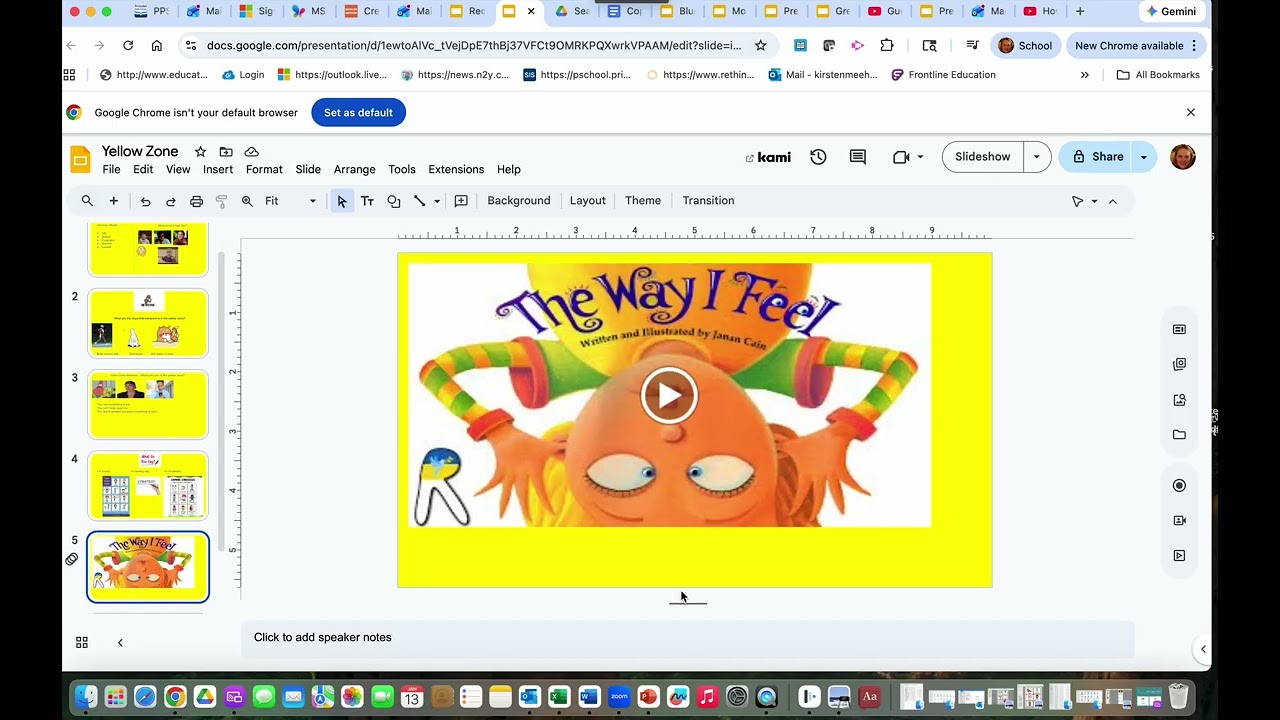Undo the last action

pos(145,201)
